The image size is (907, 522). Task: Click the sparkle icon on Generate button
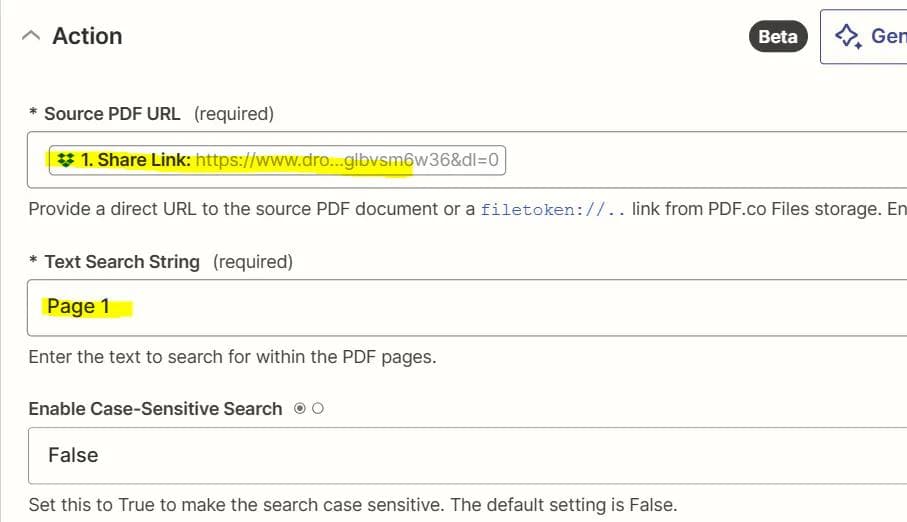coord(848,37)
